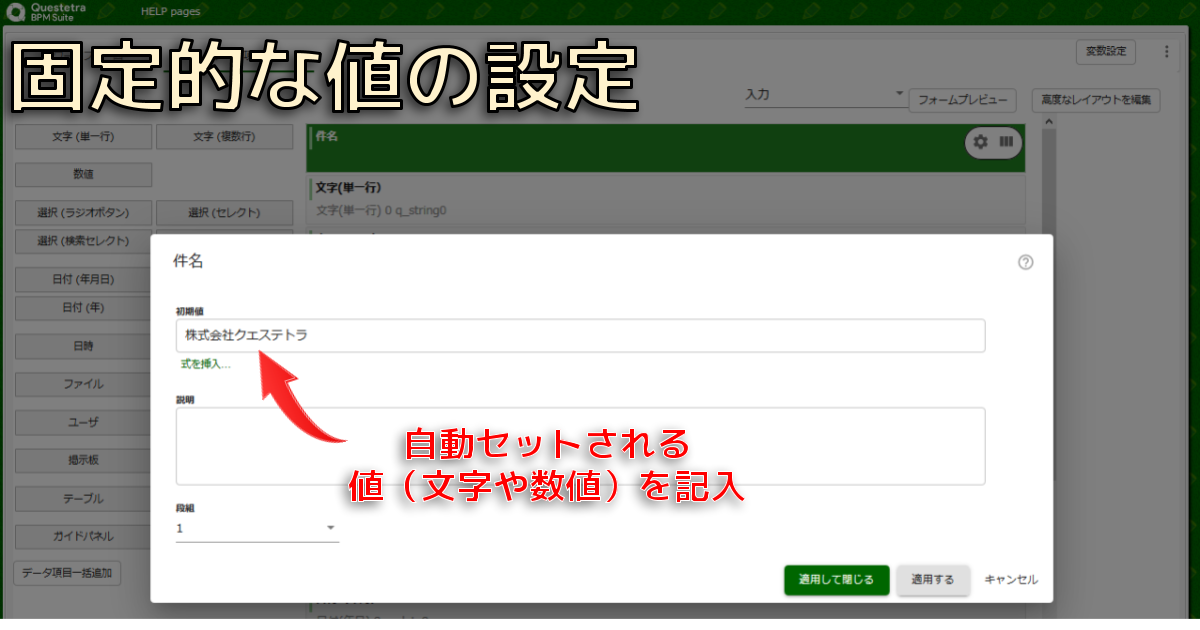The width and height of the screenshot is (1200, 630).
Task: Add a 数値 item from the palette
Action: pos(83,174)
